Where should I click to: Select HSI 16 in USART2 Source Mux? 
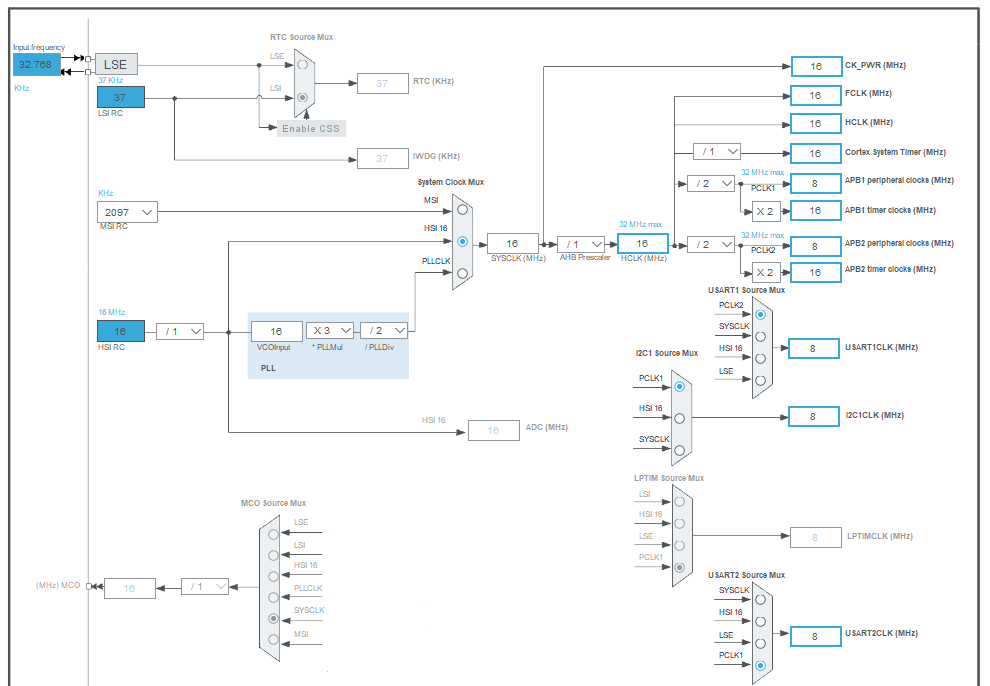(x=761, y=622)
